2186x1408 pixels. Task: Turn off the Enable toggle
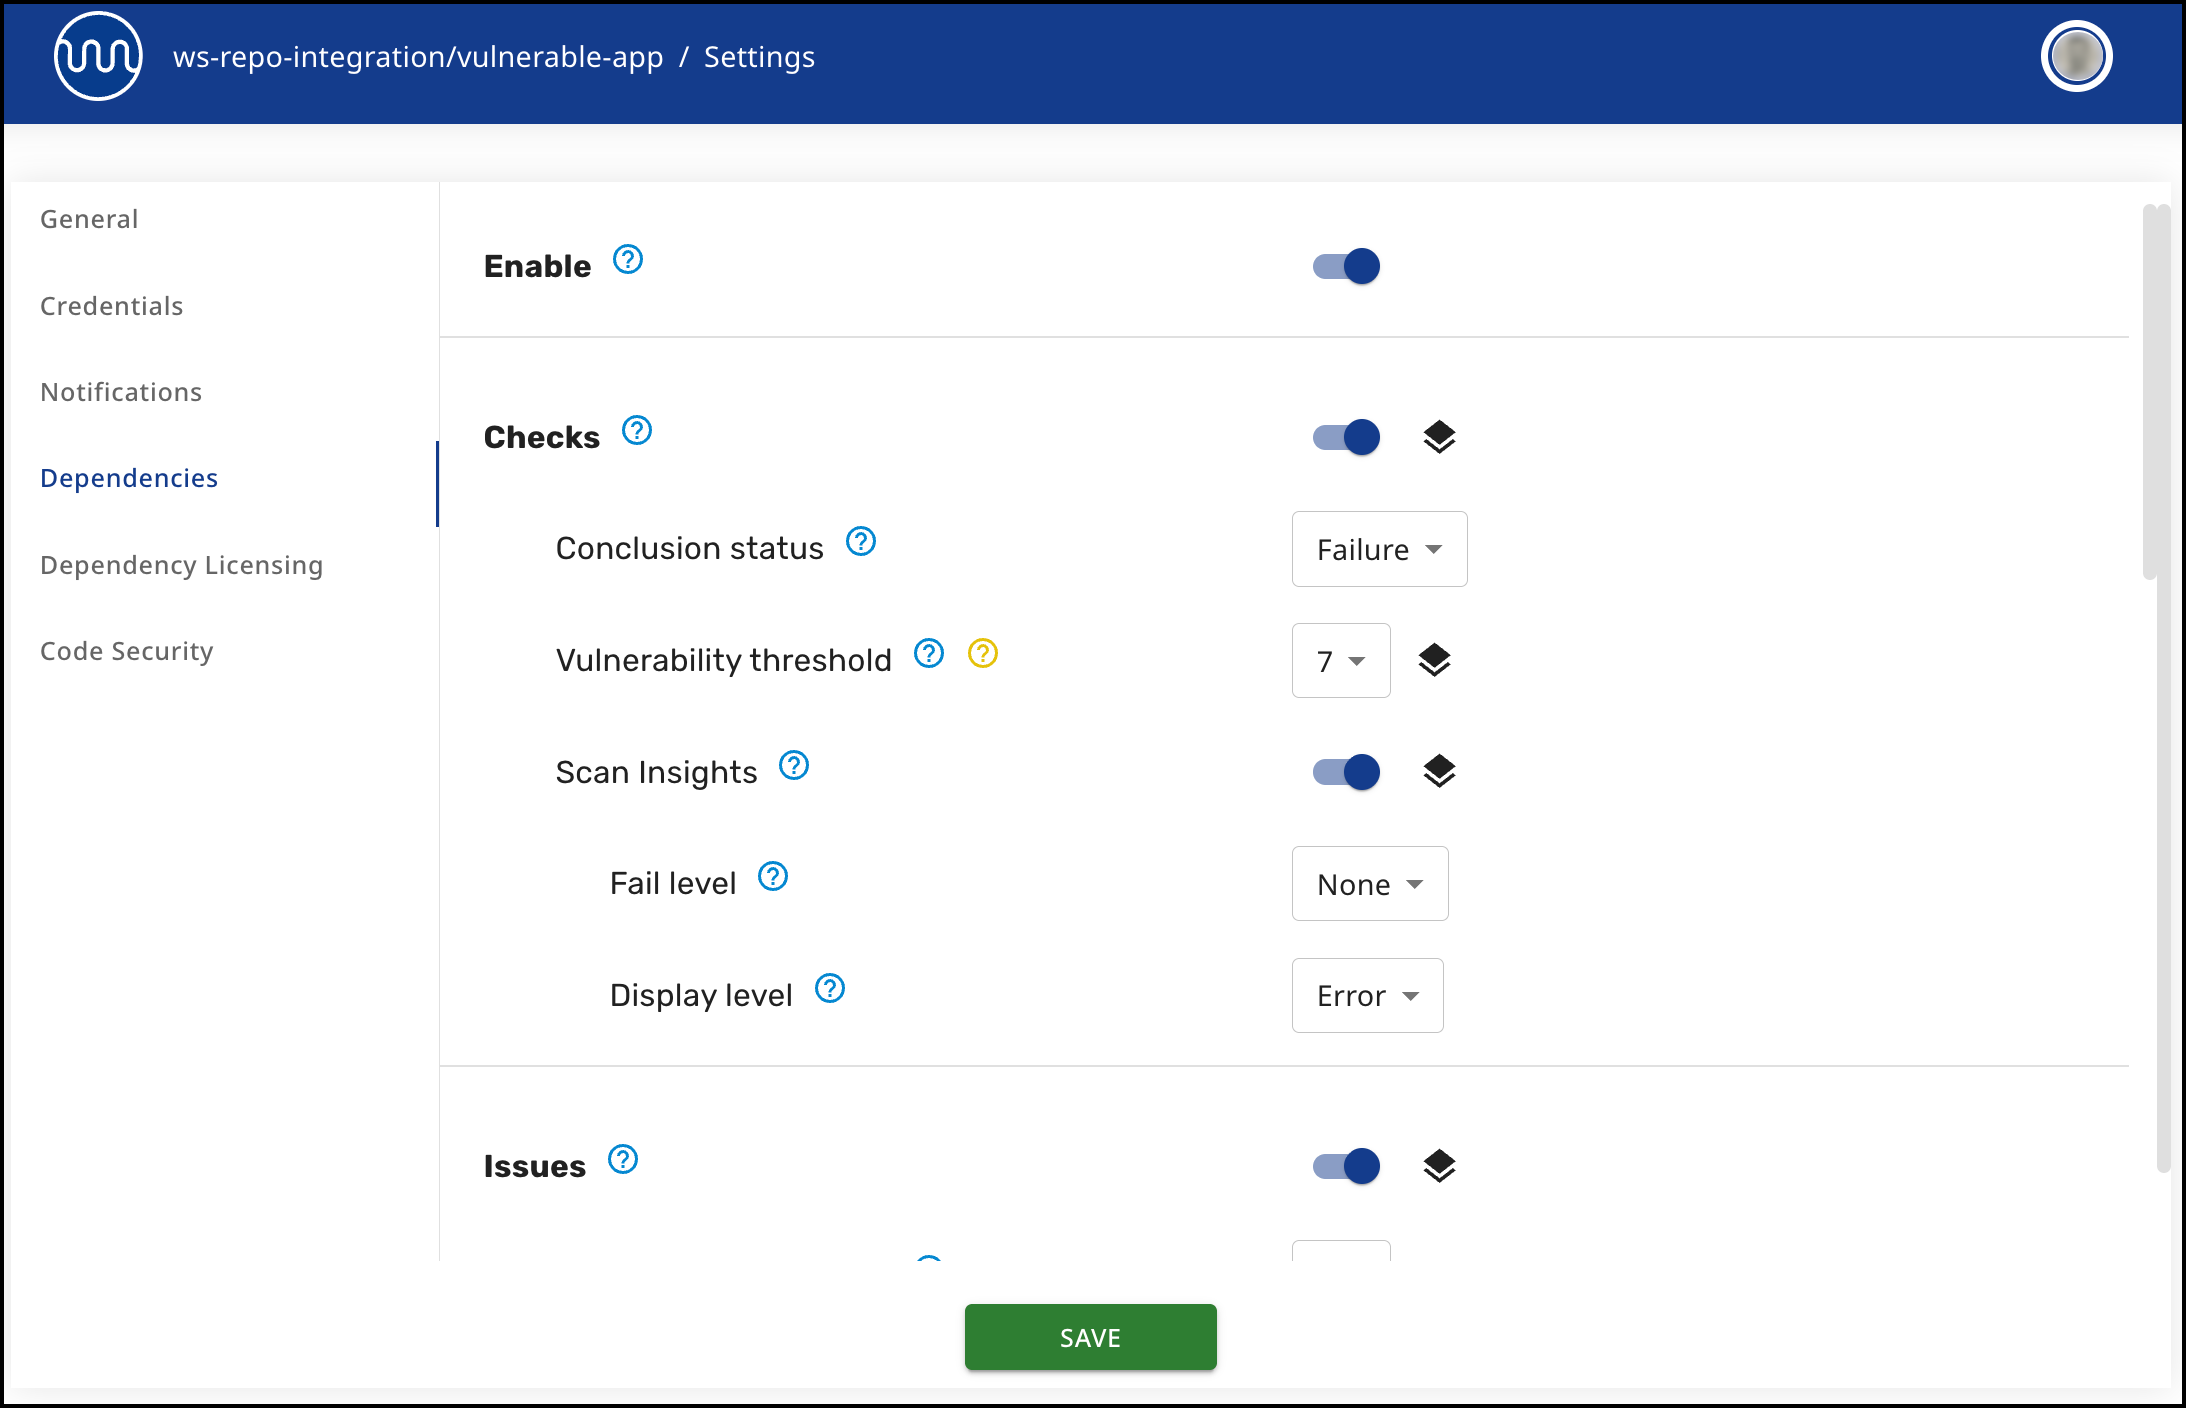(1346, 266)
